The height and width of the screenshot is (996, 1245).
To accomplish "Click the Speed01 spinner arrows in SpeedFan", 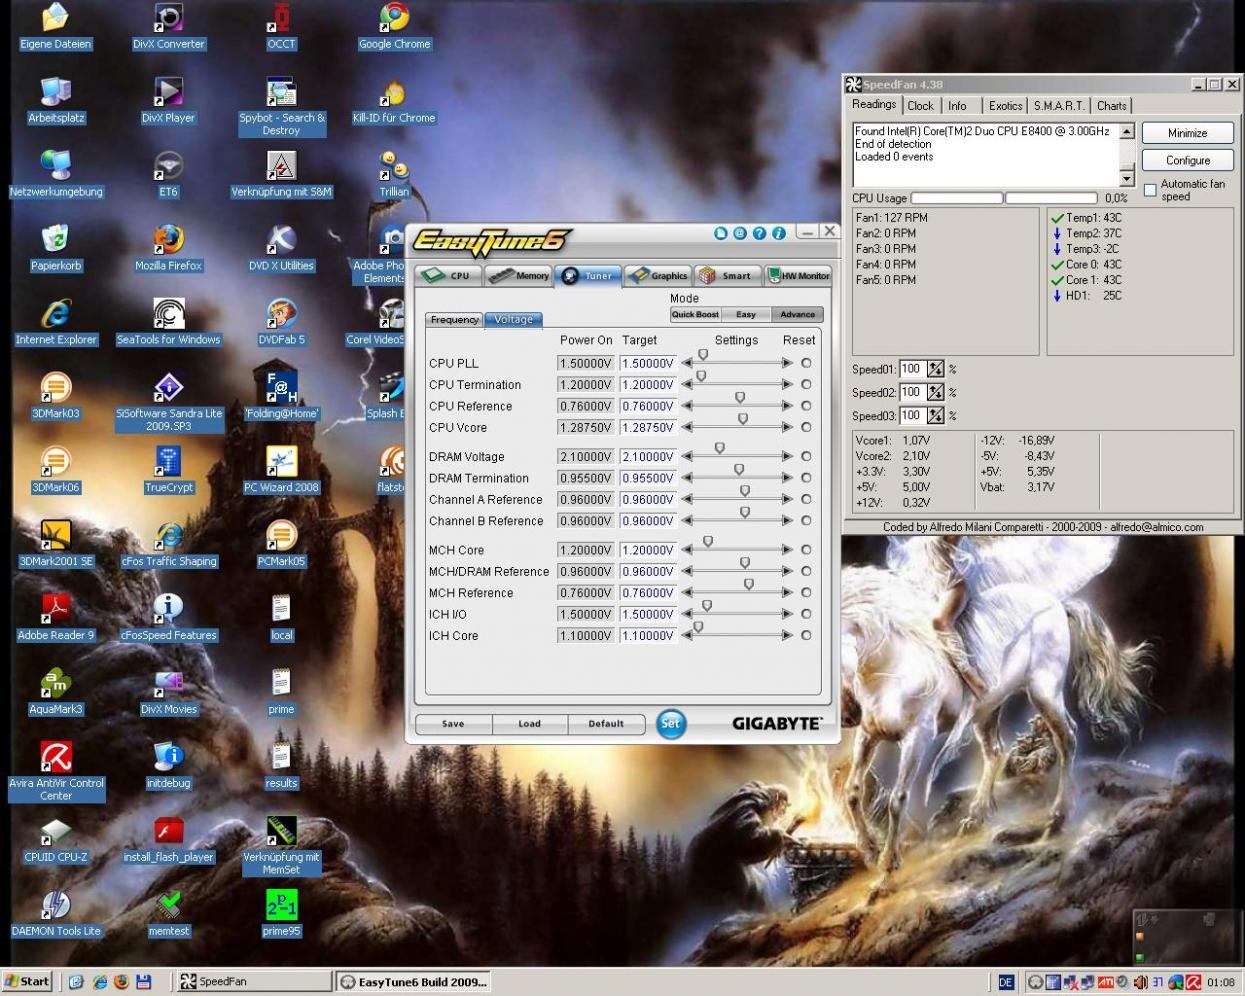I will (935, 369).
